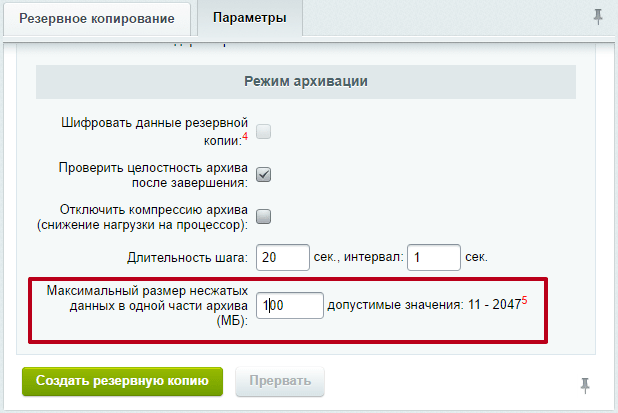
Task: Uncheck Проверить целостность архива после завершения
Action: point(263,175)
